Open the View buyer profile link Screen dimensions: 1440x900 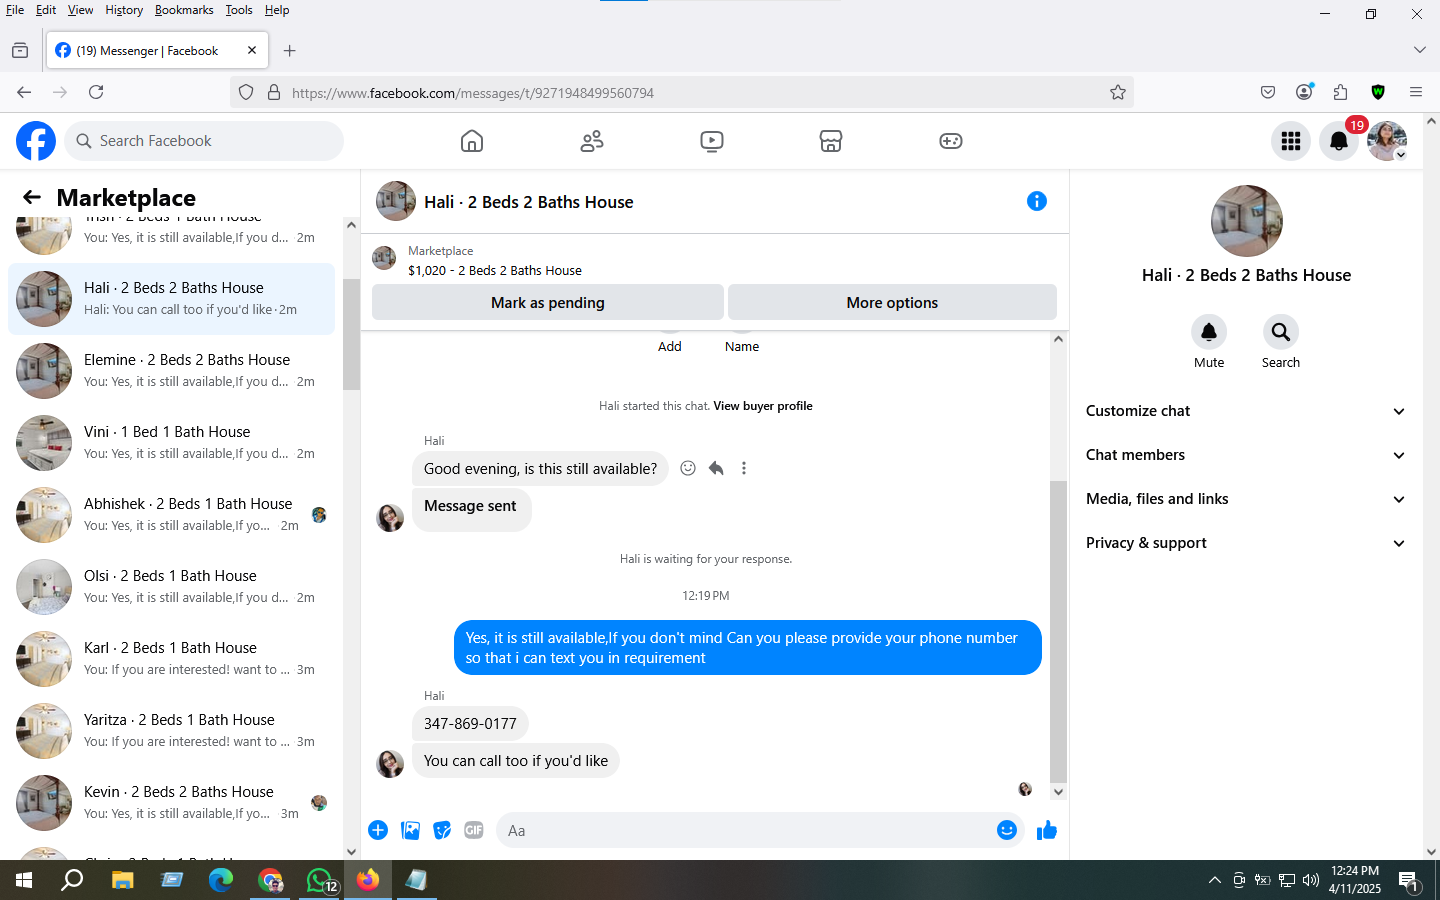pyautogui.click(x=763, y=406)
